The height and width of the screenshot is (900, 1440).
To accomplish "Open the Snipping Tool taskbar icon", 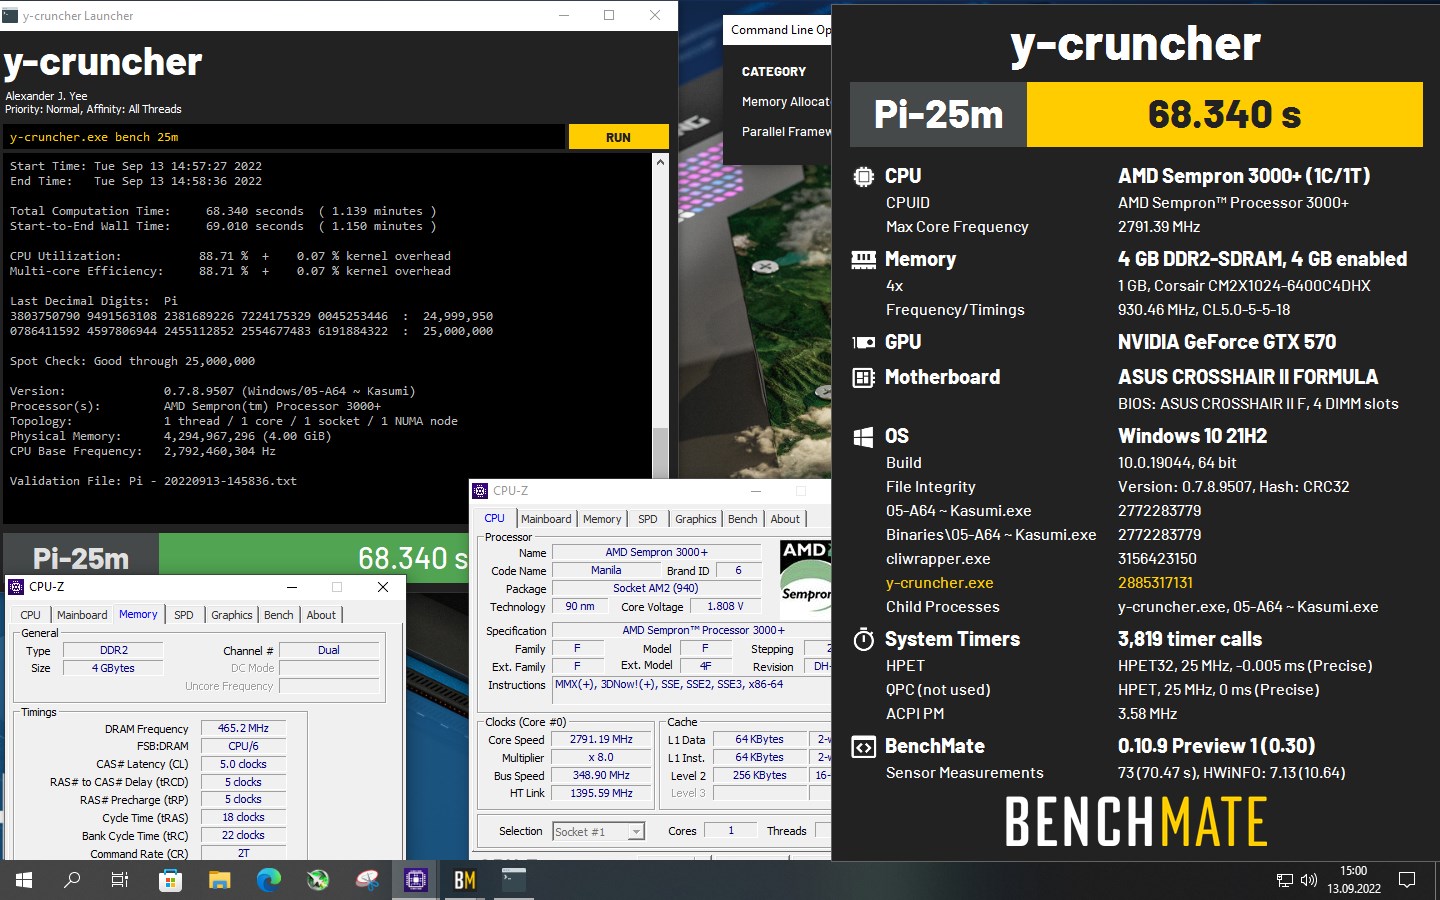I will [x=368, y=880].
